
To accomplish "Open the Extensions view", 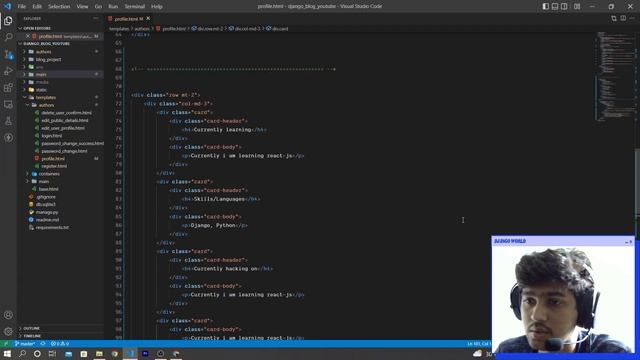I will [x=8, y=88].
